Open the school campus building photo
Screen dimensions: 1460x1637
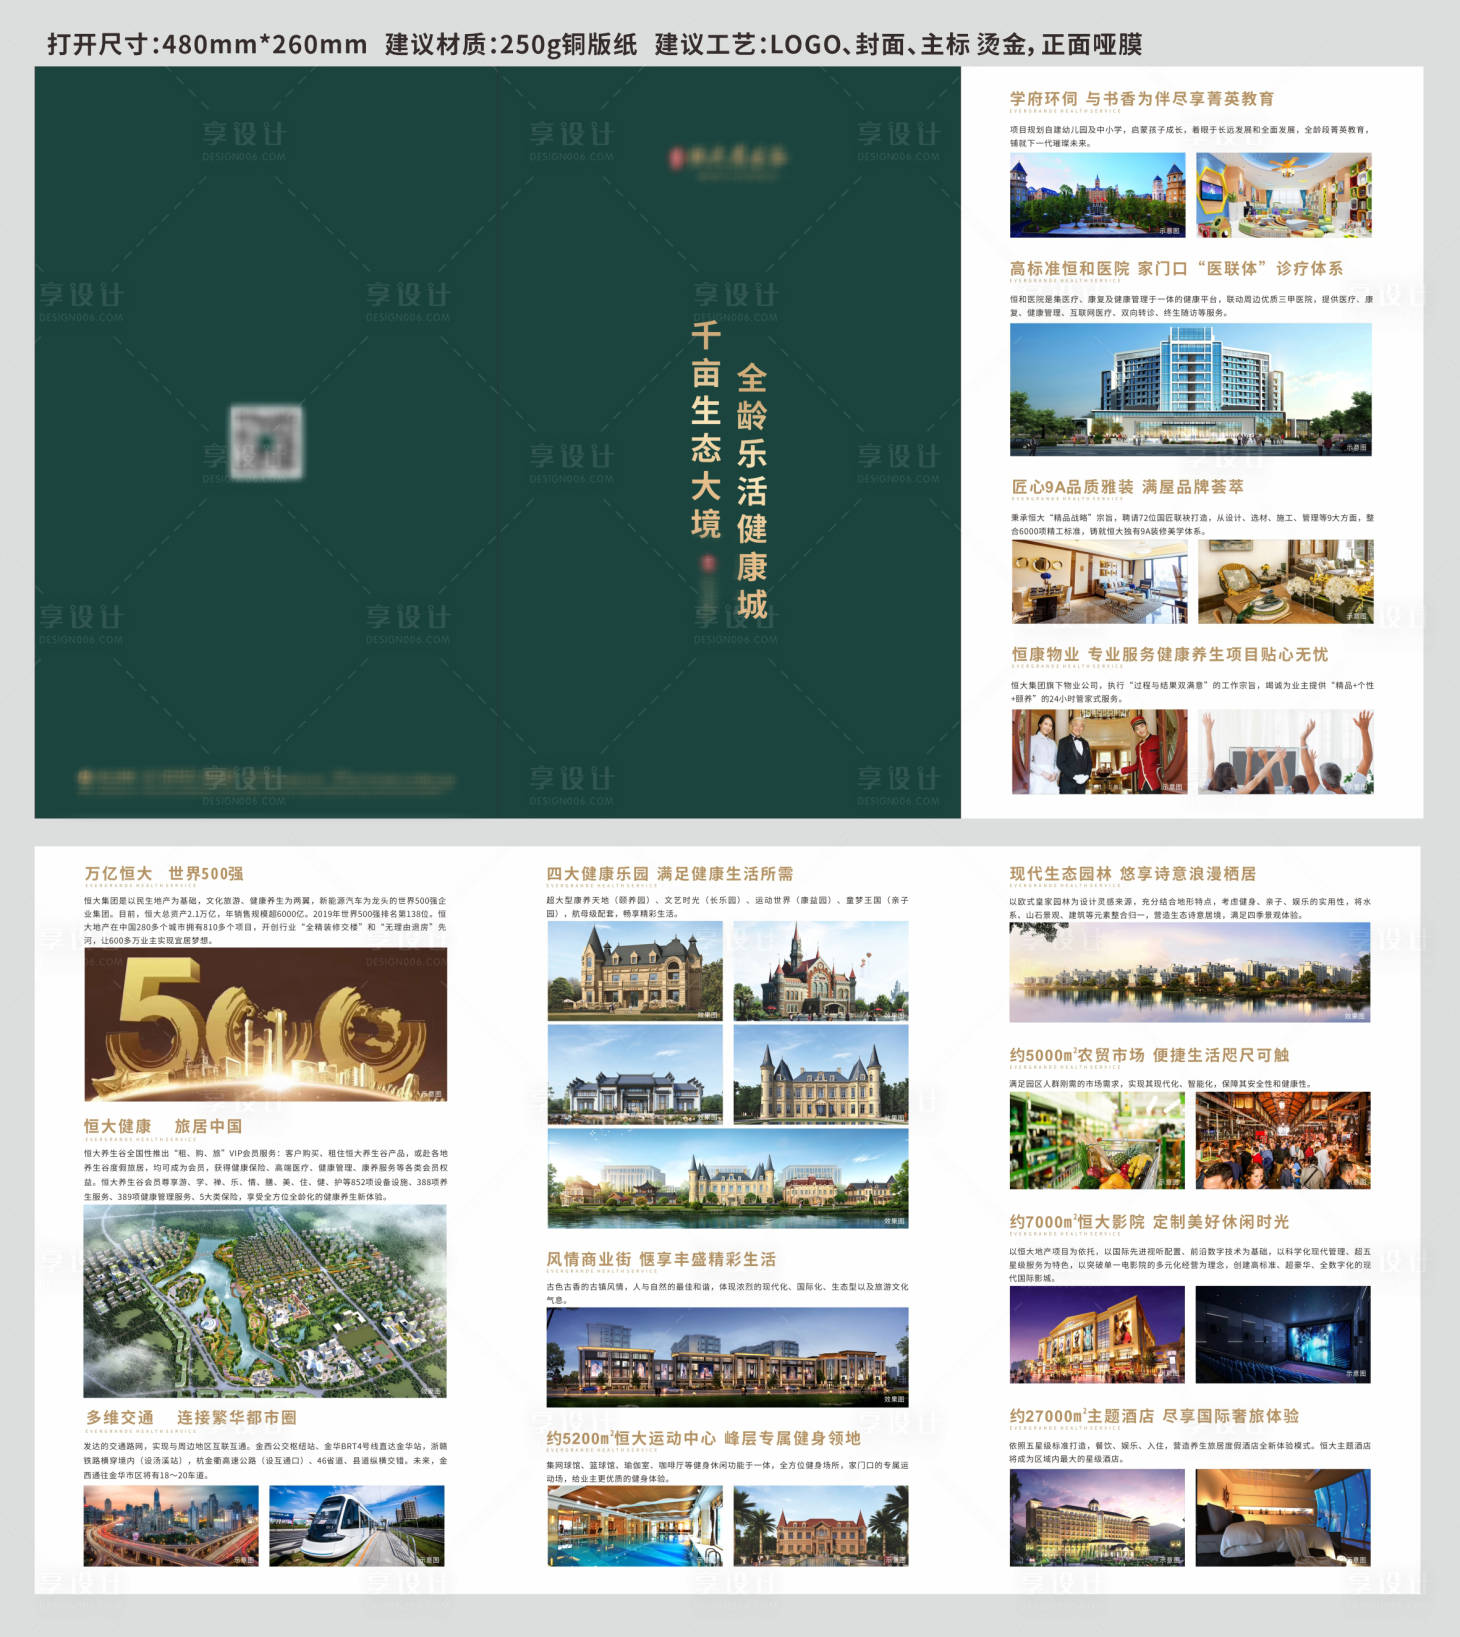pyautogui.click(x=1097, y=195)
